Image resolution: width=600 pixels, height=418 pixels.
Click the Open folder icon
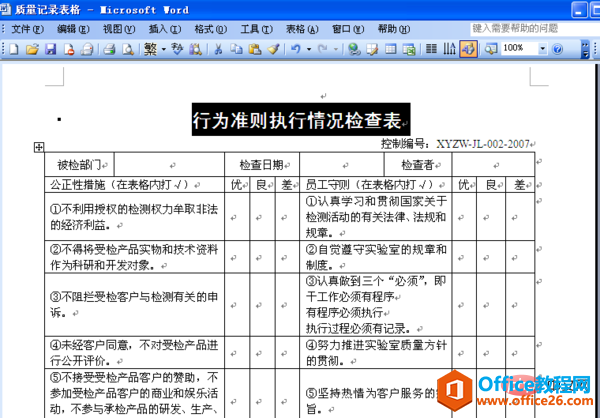[32, 49]
